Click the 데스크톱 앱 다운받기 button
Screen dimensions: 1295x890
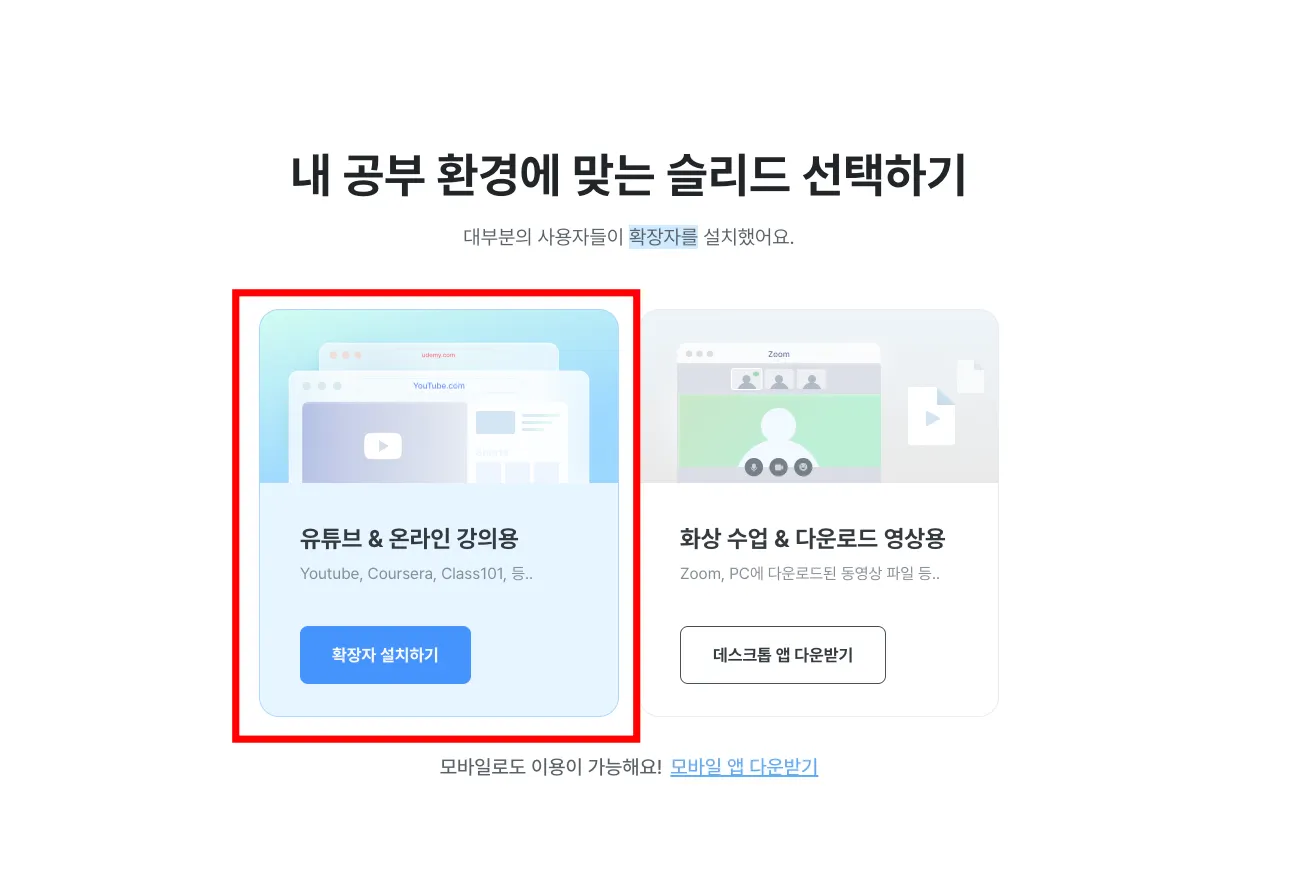[783, 655]
